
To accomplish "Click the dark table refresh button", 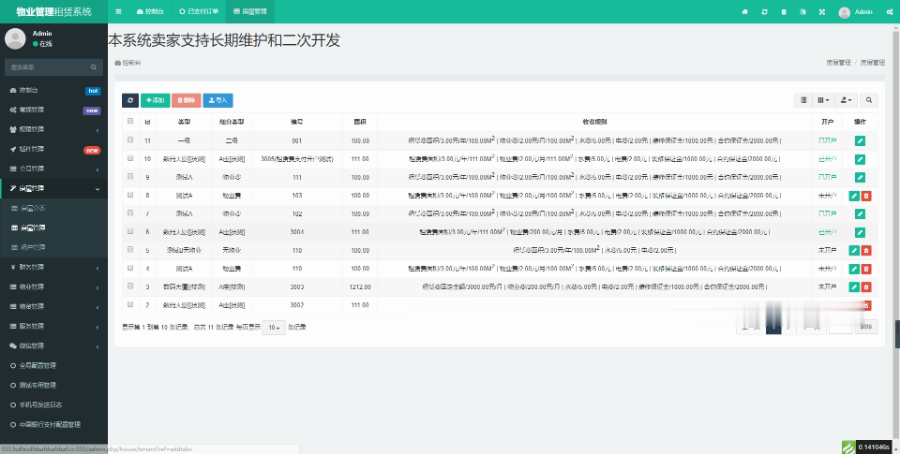I will [130, 100].
